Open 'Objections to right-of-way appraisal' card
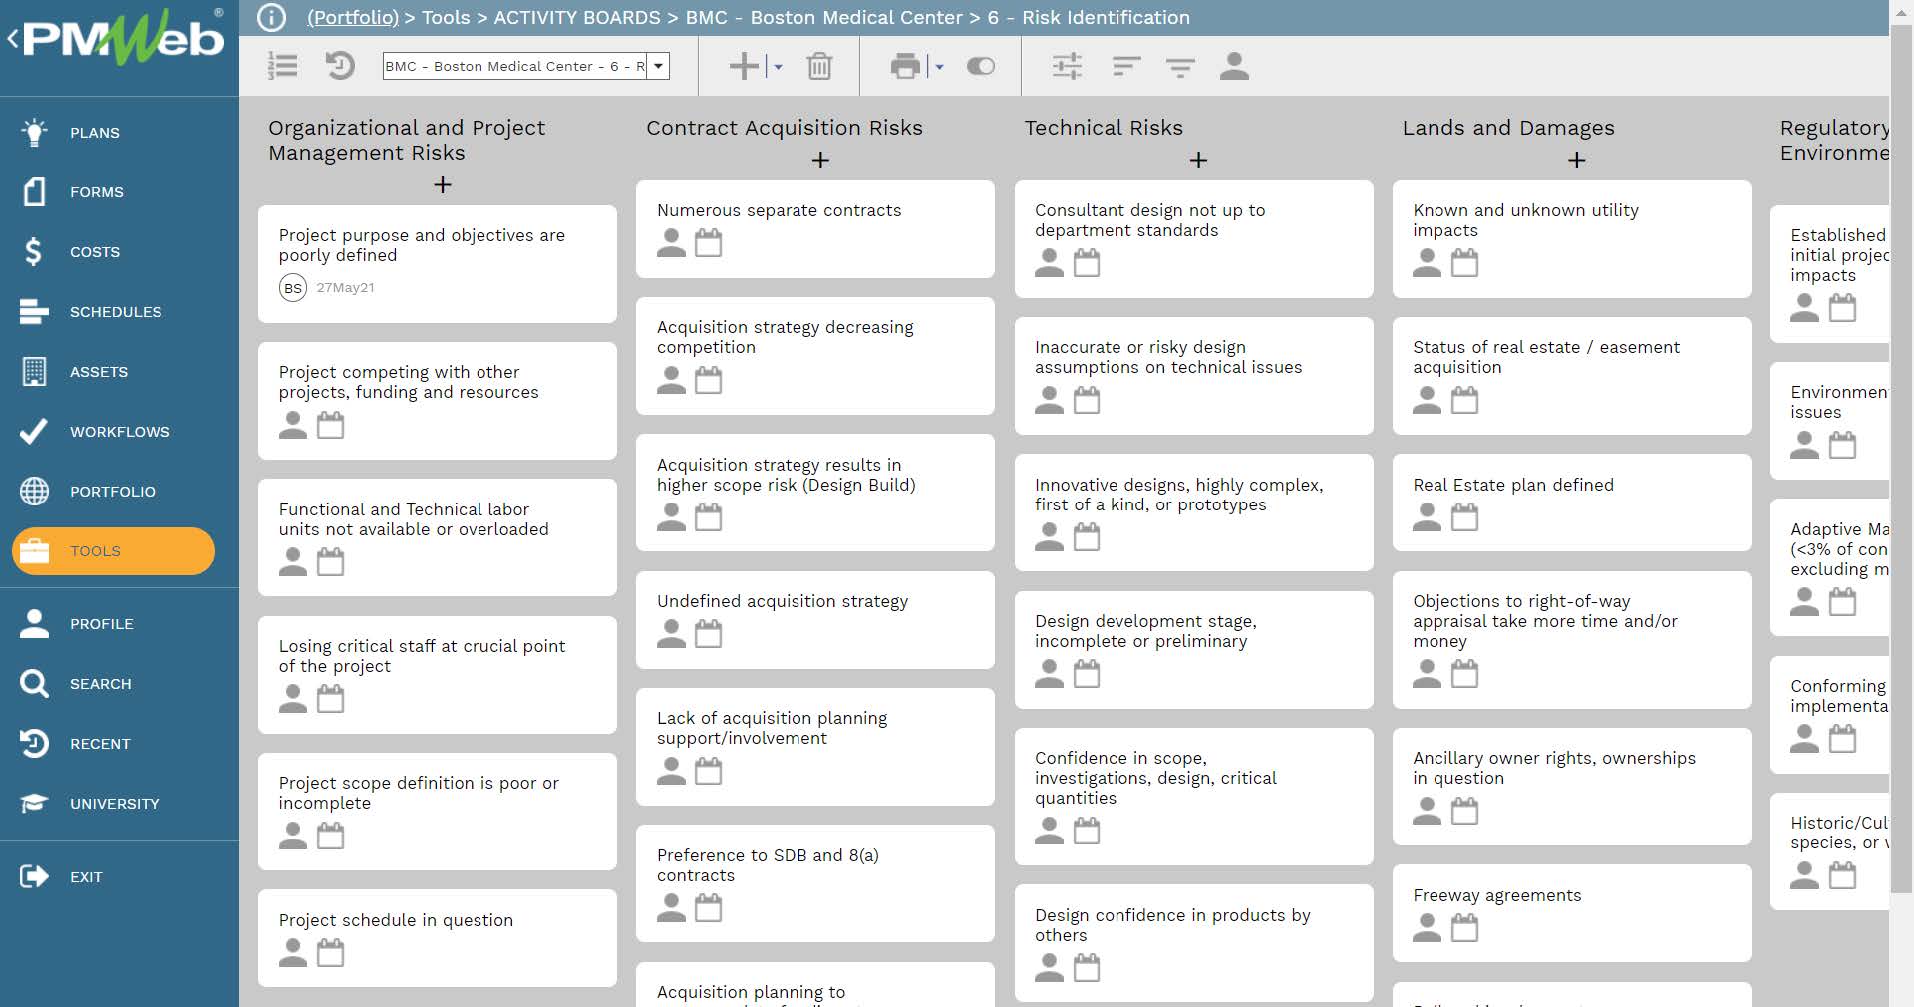 click(x=1572, y=640)
